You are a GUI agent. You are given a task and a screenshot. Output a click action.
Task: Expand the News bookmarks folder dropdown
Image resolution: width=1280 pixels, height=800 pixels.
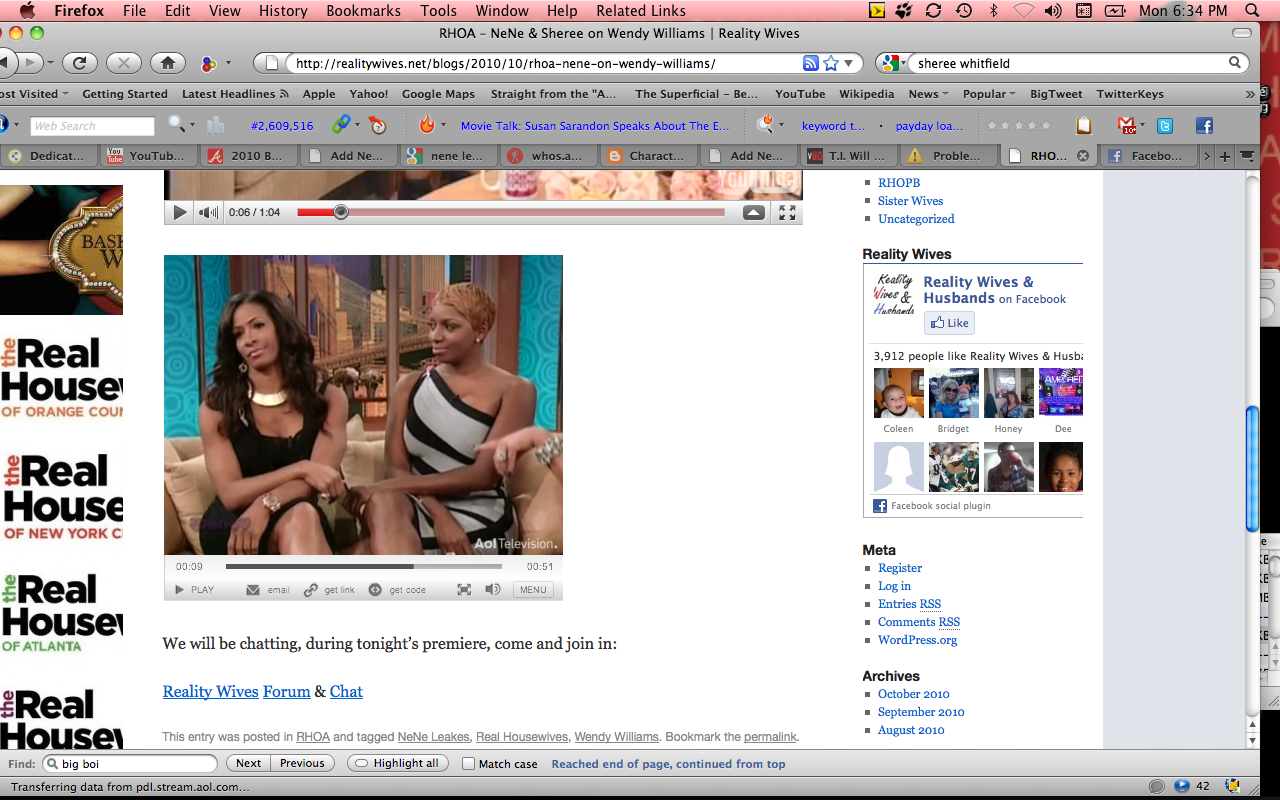pyautogui.click(x=928, y=94)
